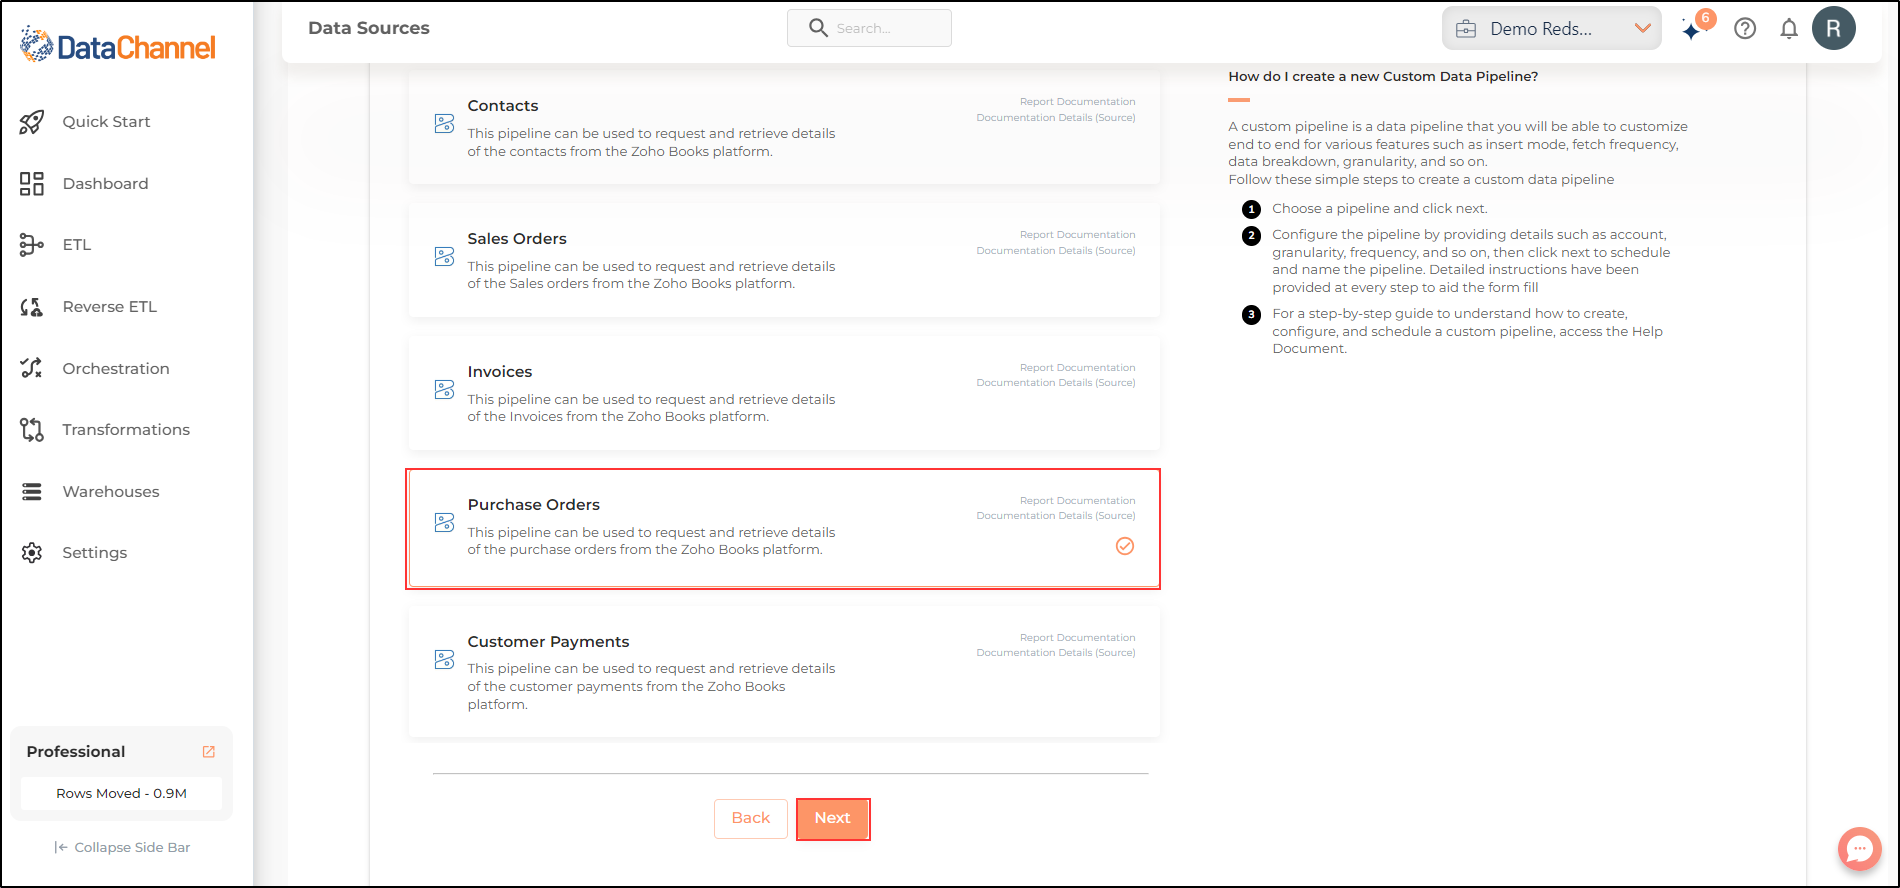Screen dimensions: 1900x888
Task: Click the Invoices pipeline icon
Action: [445, 390]
